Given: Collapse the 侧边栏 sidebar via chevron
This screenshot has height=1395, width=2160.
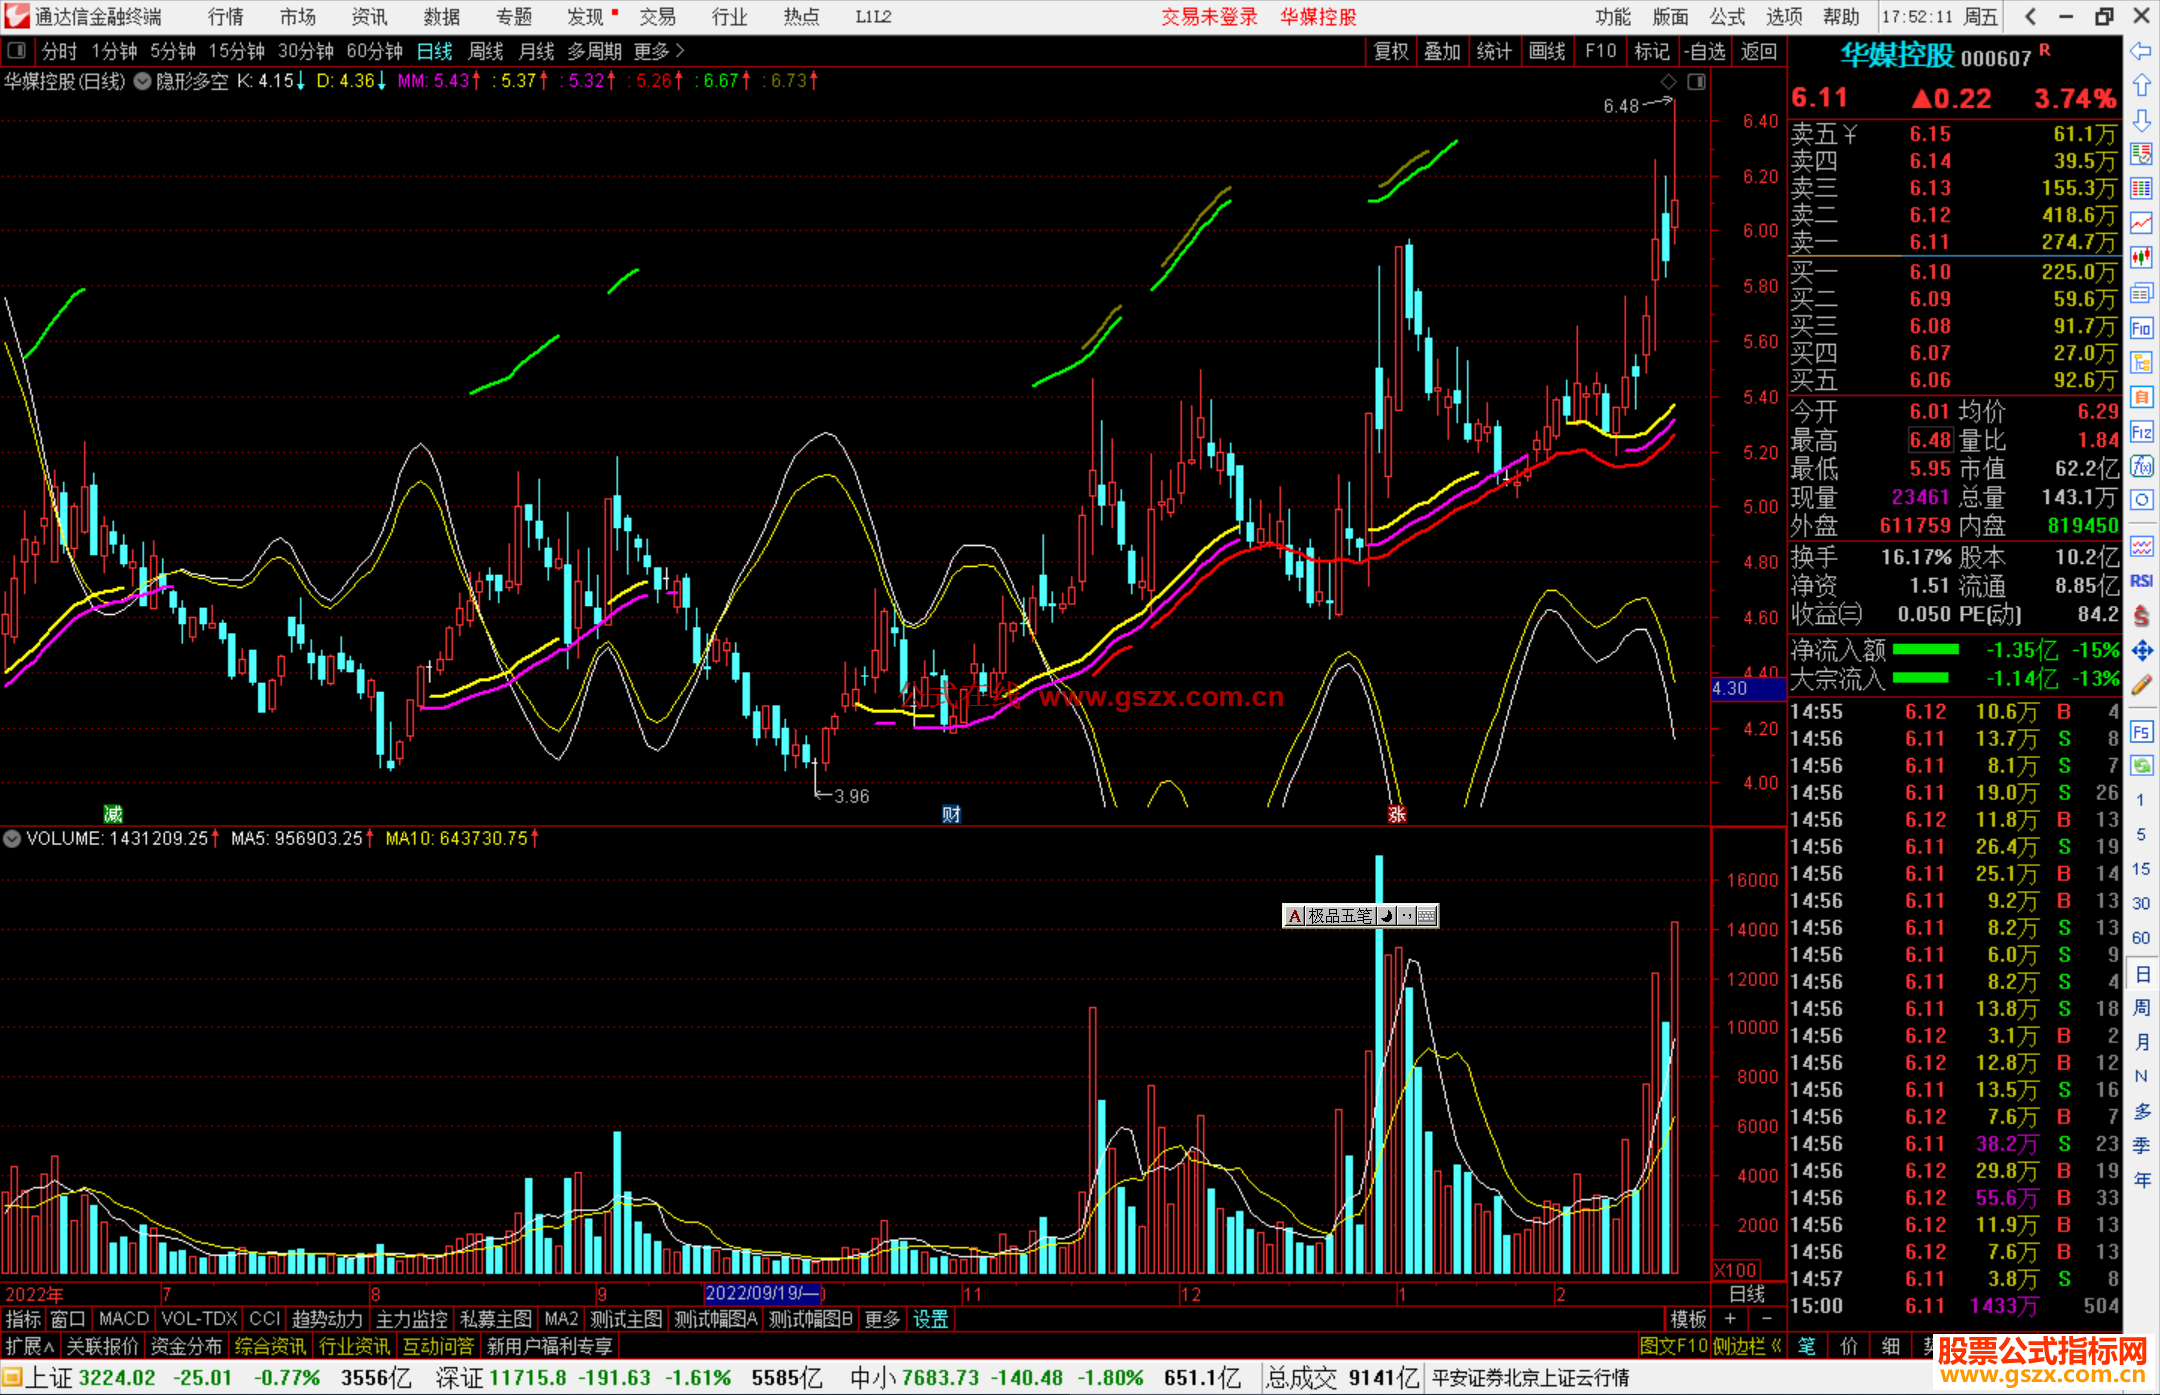Looking at the screenshot, I should pyautogui.click(x=1776, y=1346).
